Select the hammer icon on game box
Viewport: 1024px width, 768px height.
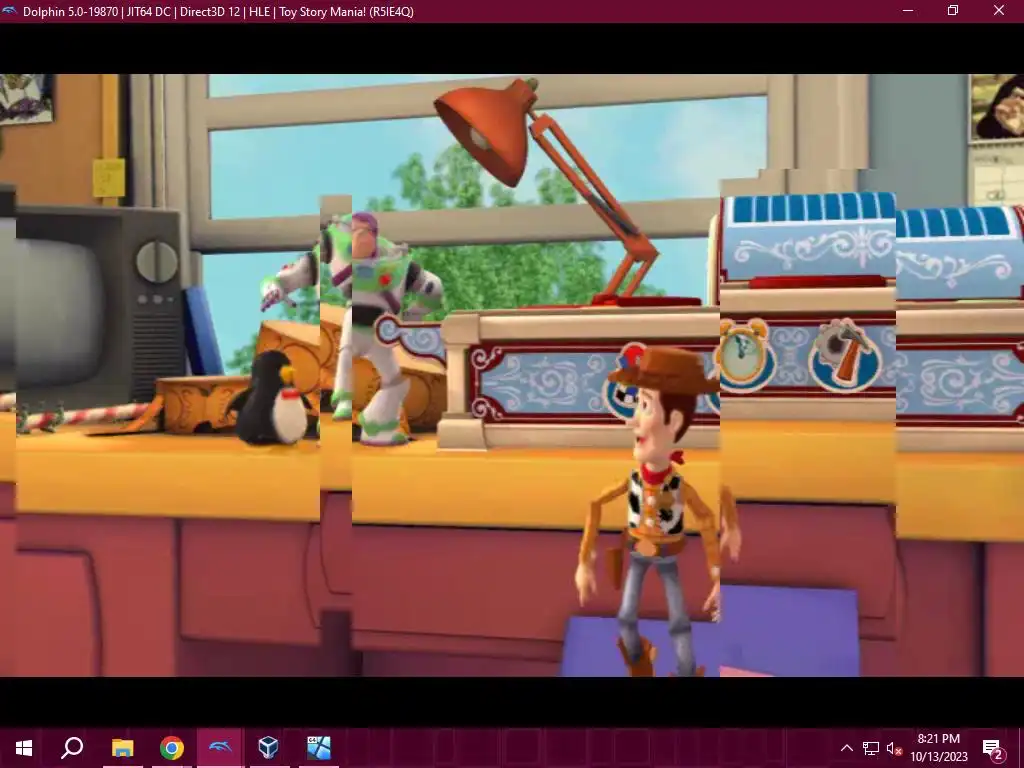tap(845, 356)
